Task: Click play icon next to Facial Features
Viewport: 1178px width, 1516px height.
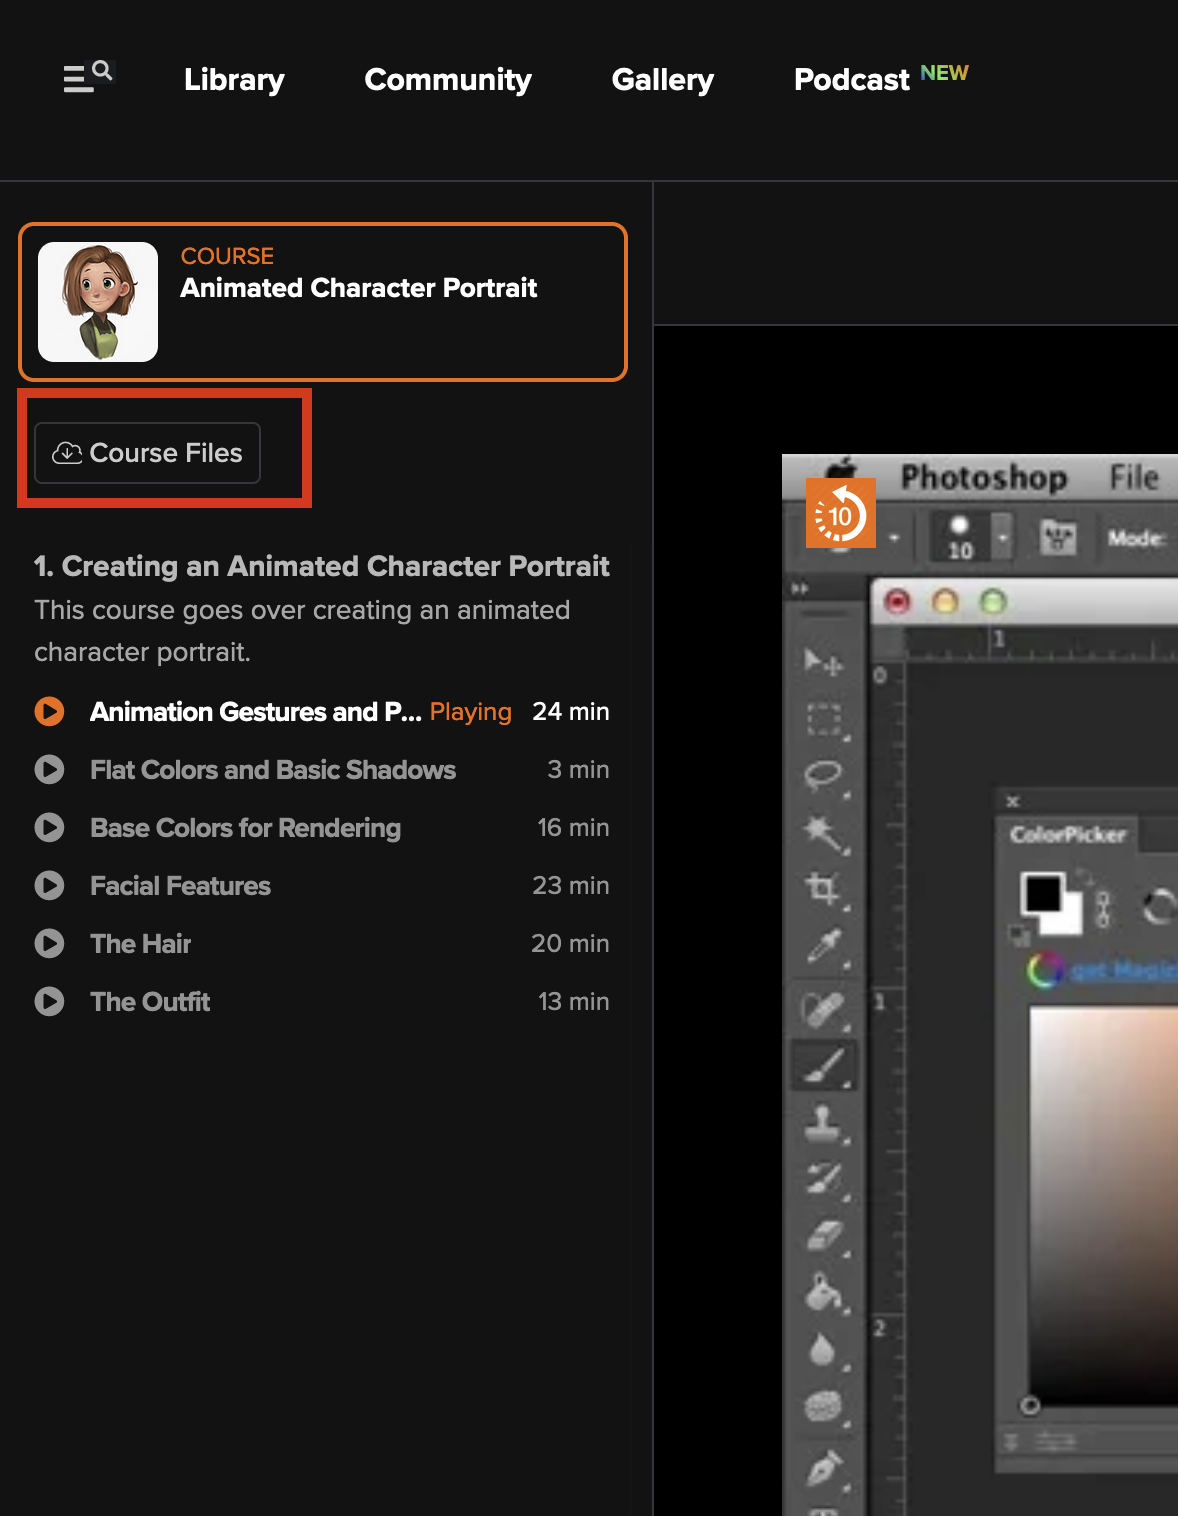Action: (x=49, y=886)
